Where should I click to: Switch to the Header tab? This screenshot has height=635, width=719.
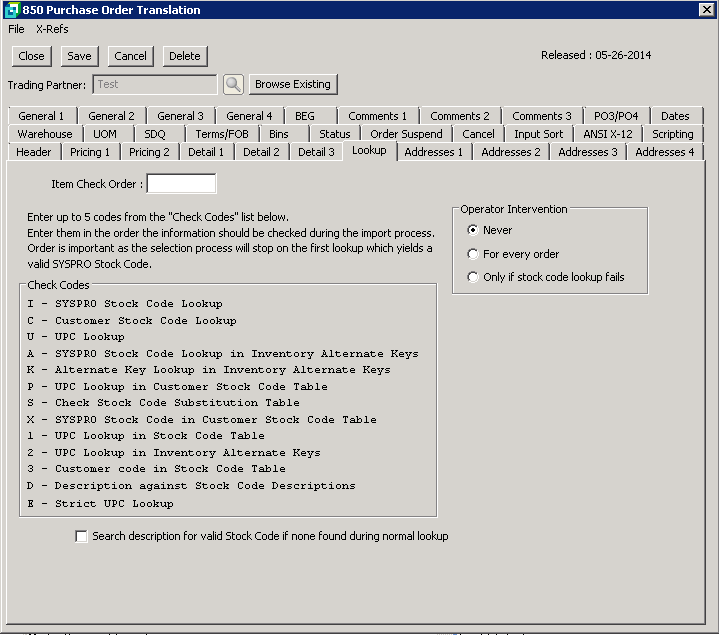tap(34, 152)
